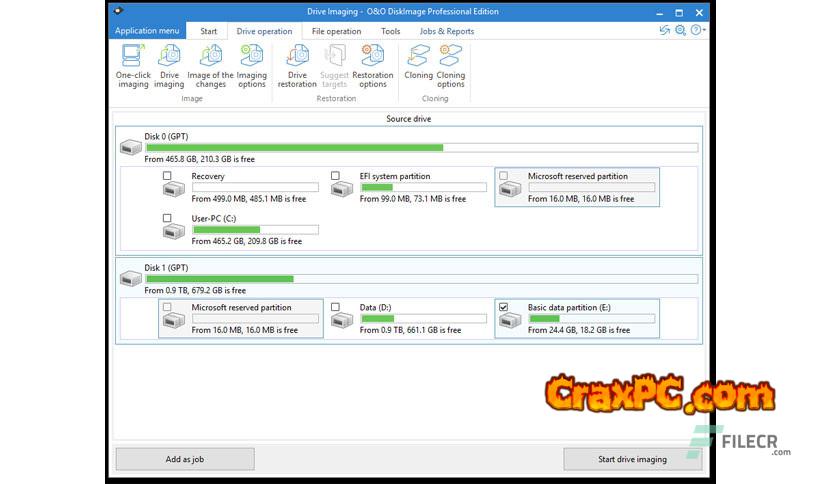Click the Disk 1 usage bar
836x484 pixels.
421,279
